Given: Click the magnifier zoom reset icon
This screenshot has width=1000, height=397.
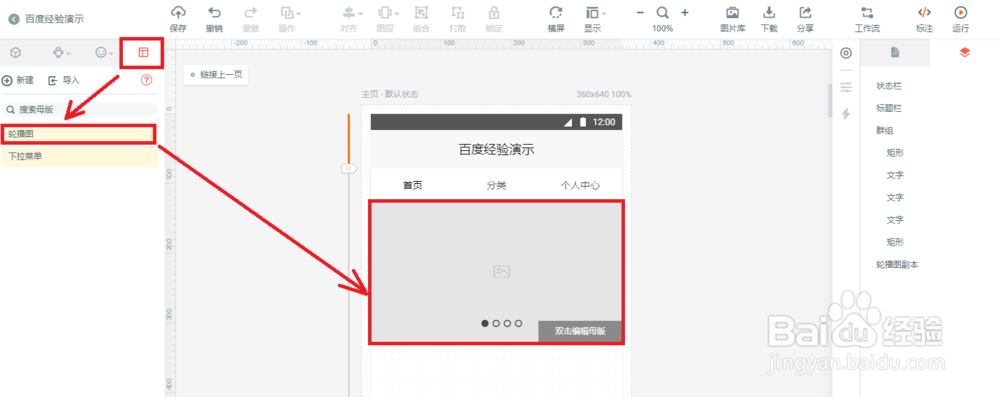Looking at the screenshot, I should pos(663,13).
